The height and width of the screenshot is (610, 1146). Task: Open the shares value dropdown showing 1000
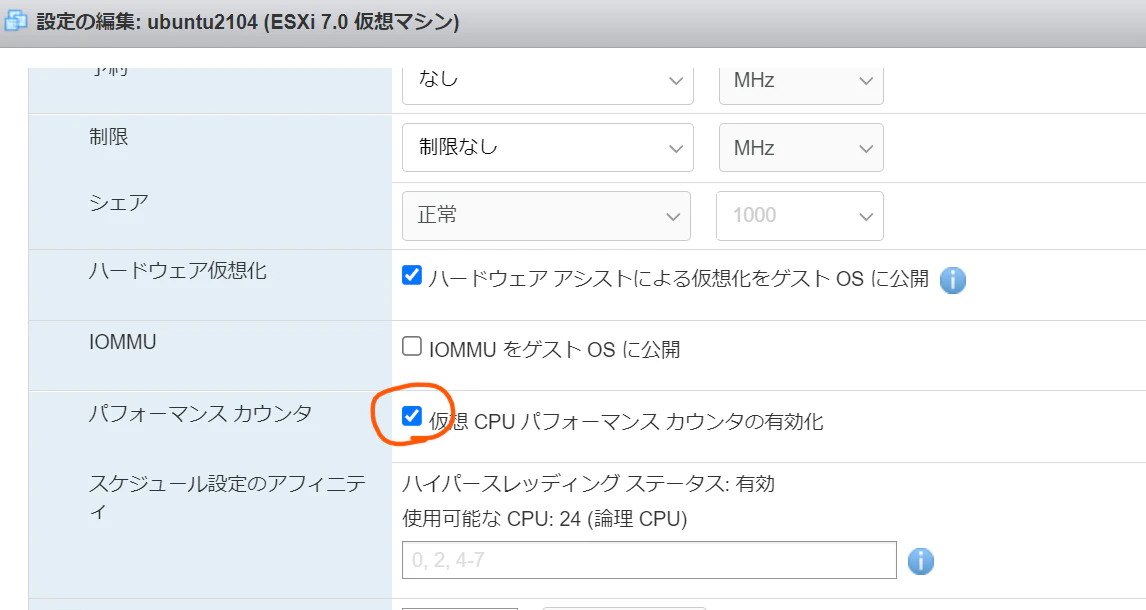point(800,216)
